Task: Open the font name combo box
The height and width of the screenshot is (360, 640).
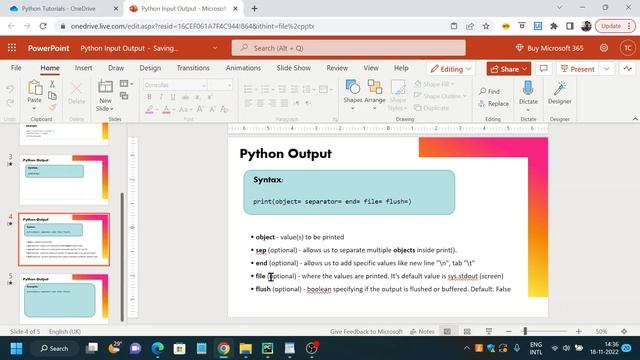Action: (175, 85)
